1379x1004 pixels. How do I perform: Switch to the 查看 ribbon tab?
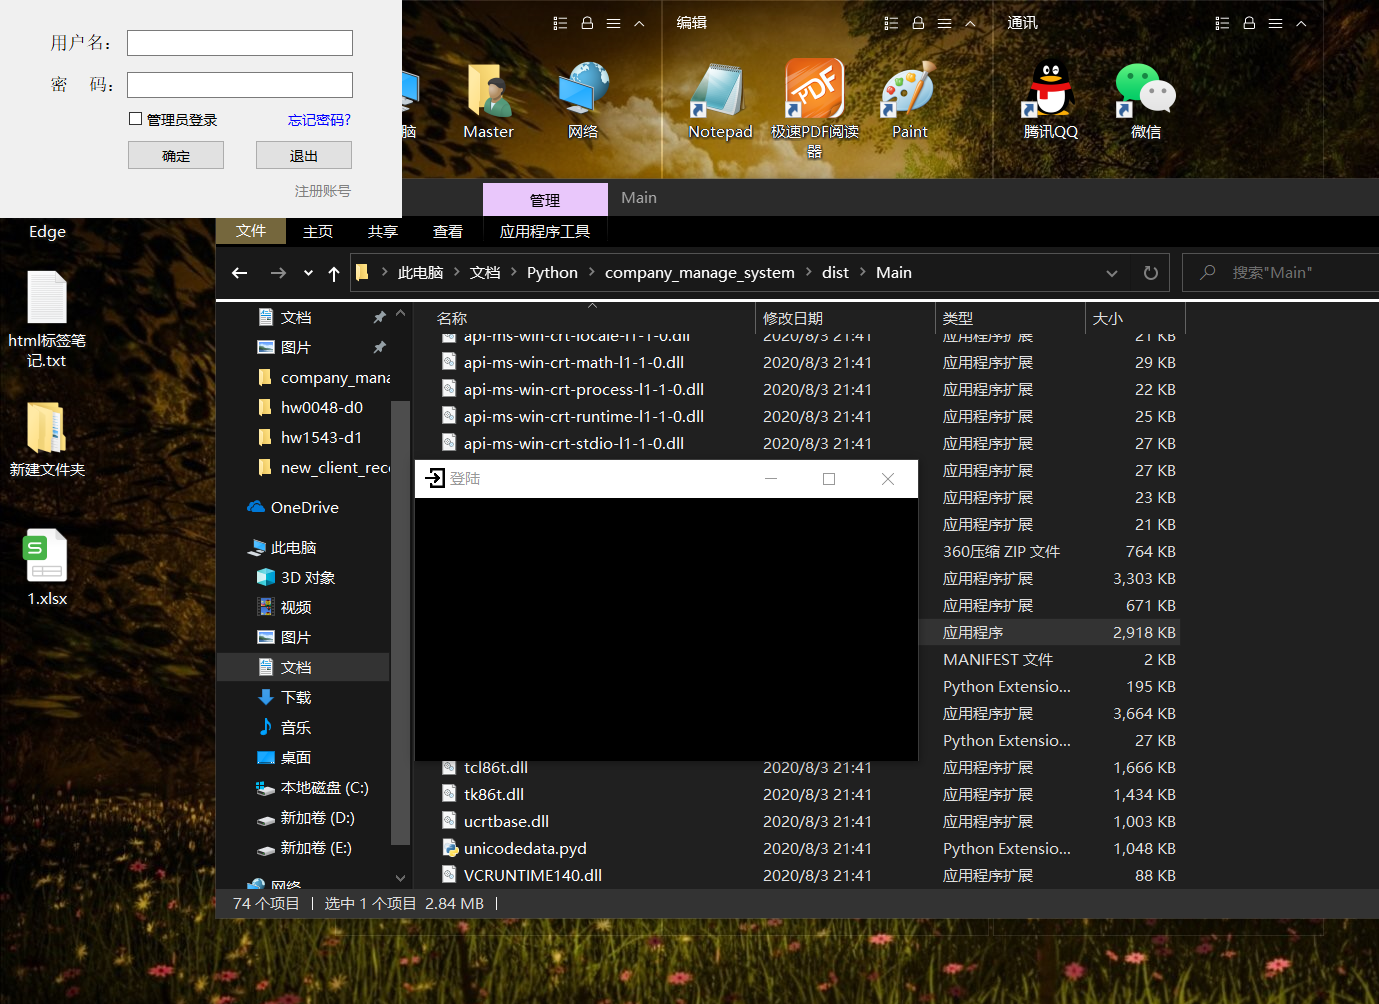[448, 231]
